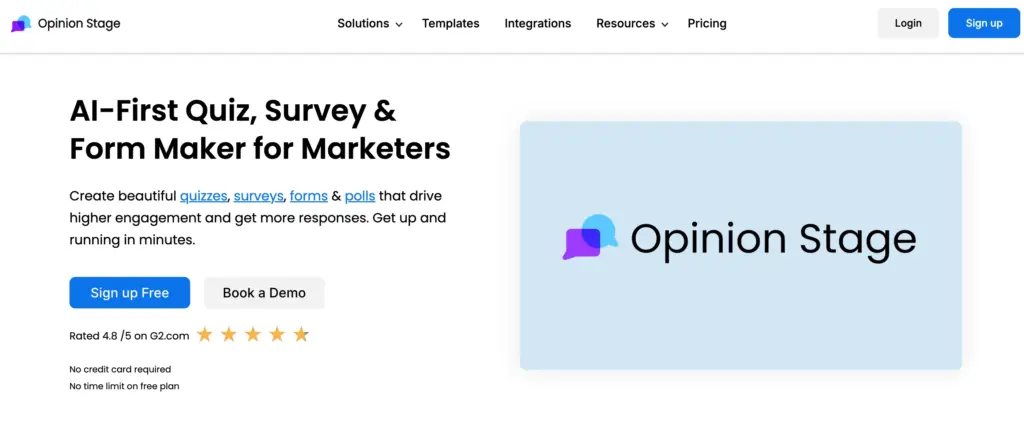This screenshot has height=439, width=1024.
Task: Visit the forms link
Action: pos(308,196)
